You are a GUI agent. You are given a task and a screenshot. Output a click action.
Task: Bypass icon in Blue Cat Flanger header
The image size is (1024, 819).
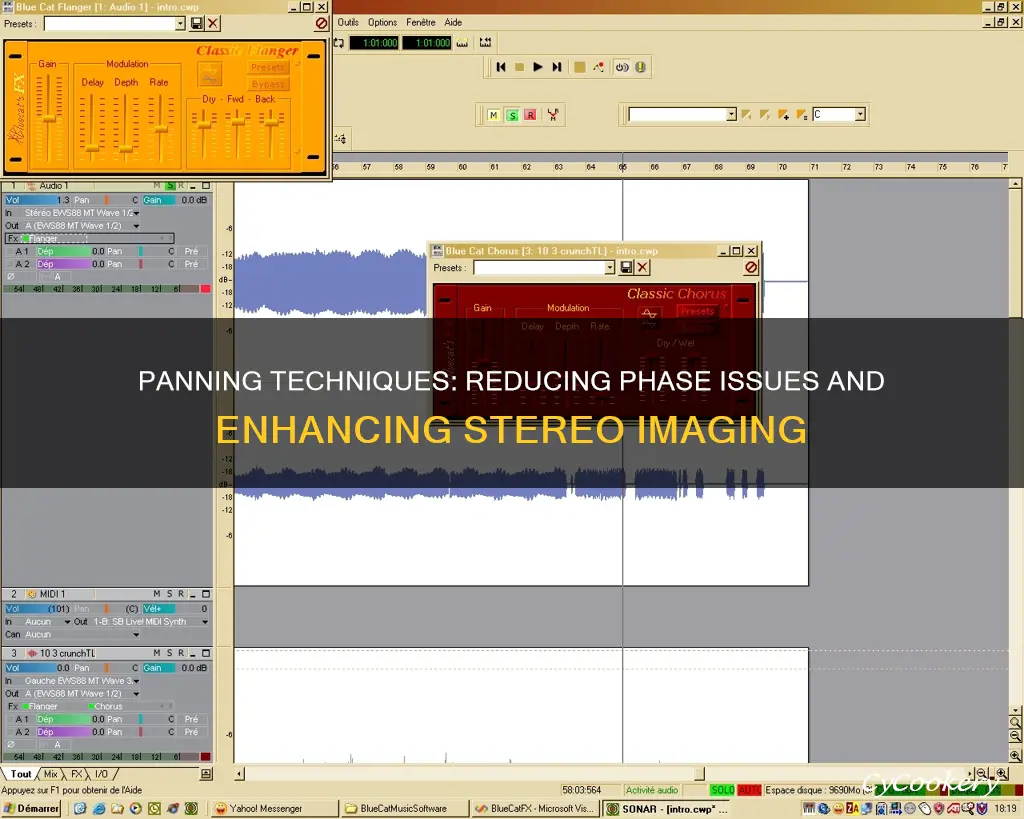pos(321,24)
